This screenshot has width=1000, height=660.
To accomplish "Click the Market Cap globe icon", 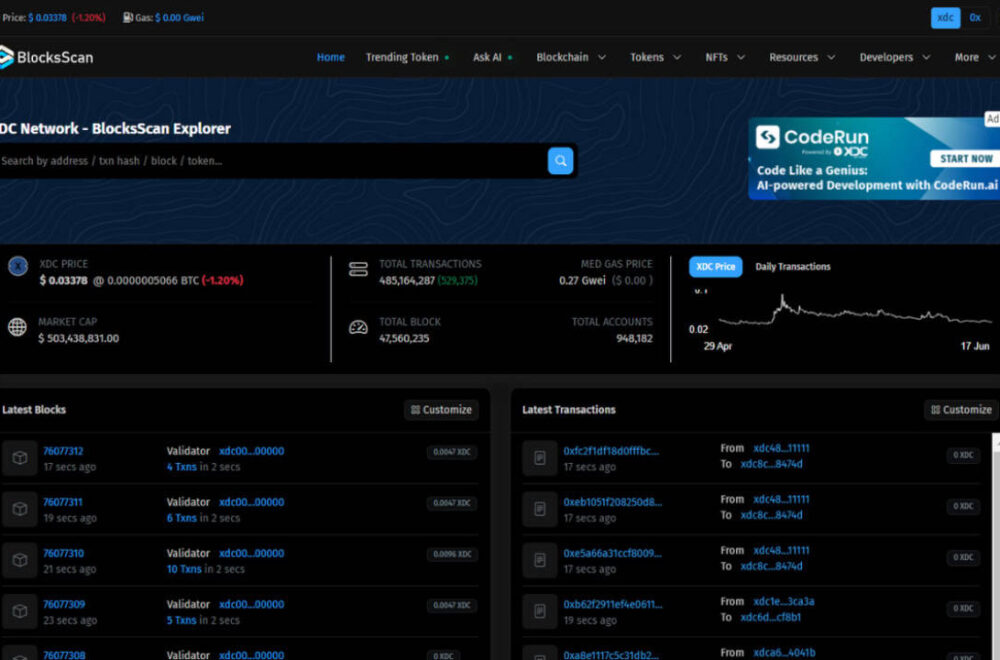I will point(17,327).
